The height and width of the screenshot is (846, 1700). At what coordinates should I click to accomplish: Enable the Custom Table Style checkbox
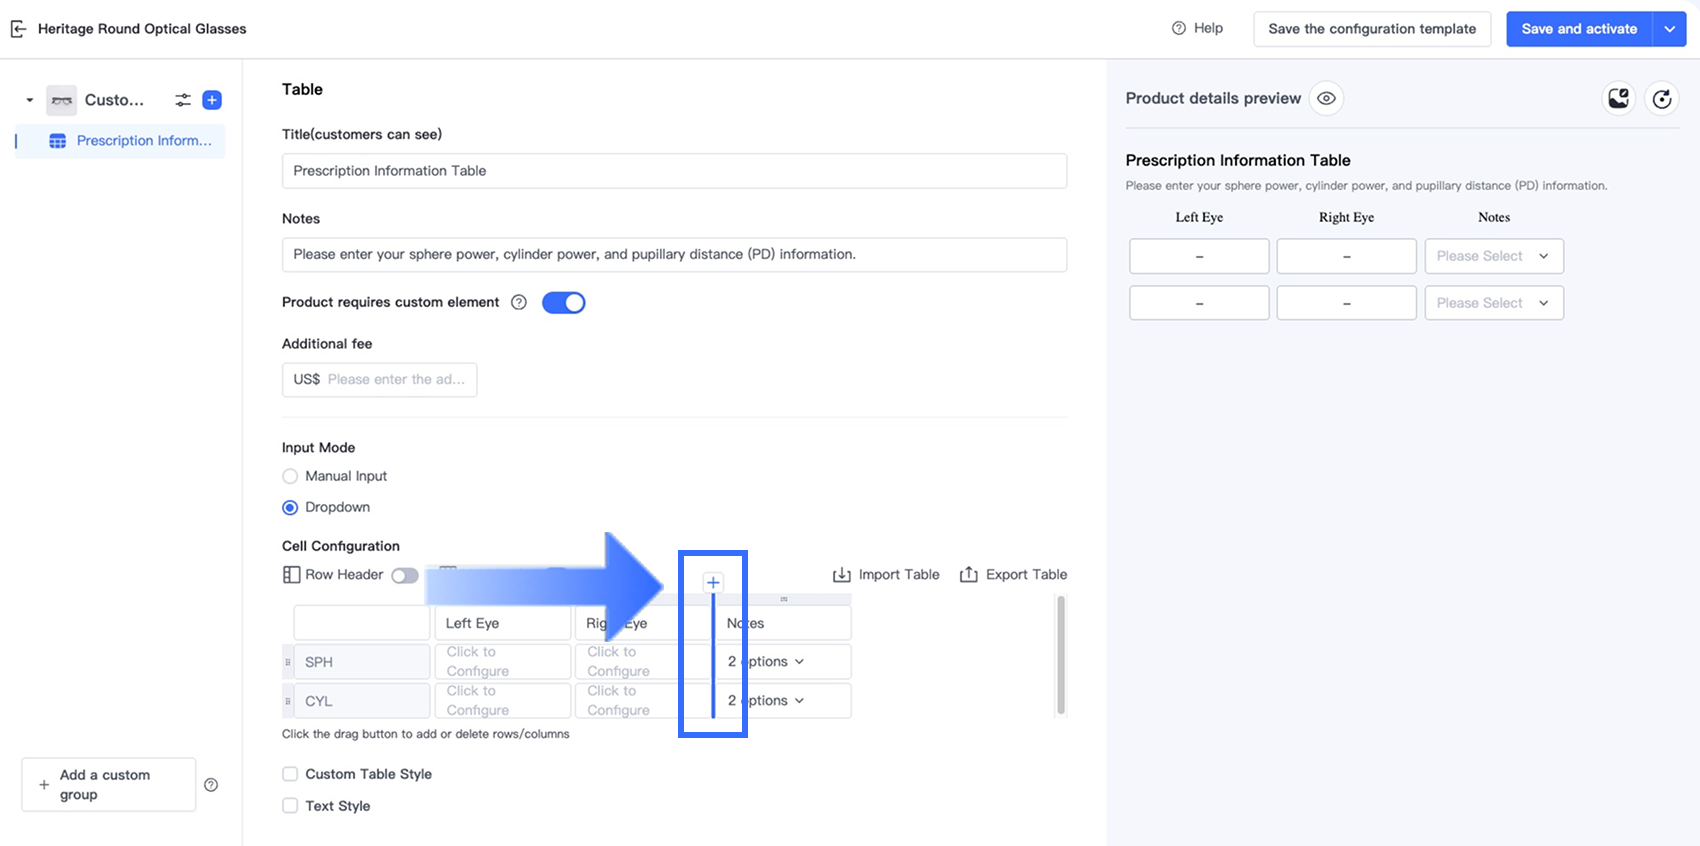tap(290, 774)
